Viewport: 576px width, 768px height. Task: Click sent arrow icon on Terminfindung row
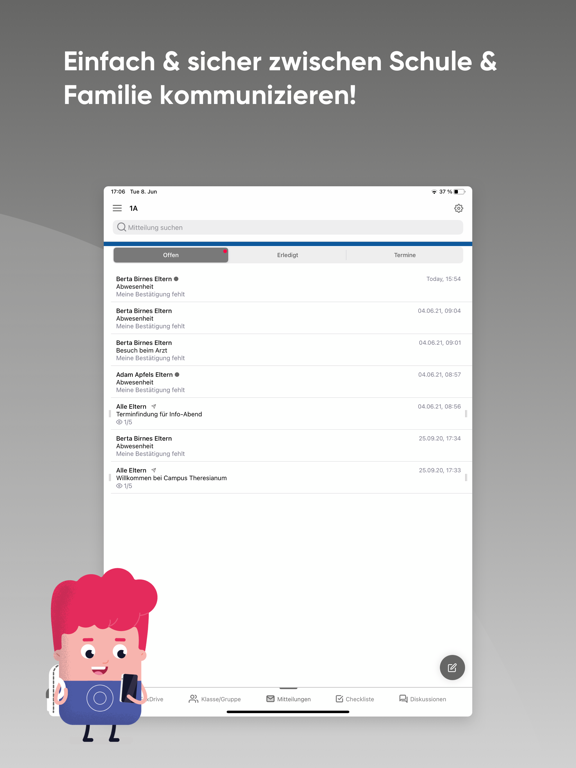(154, 407)
